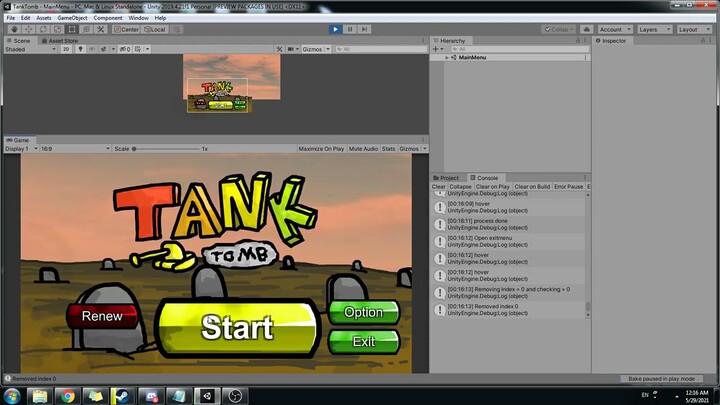Toggle Mute Audio in Game view

tap(363, 148)
